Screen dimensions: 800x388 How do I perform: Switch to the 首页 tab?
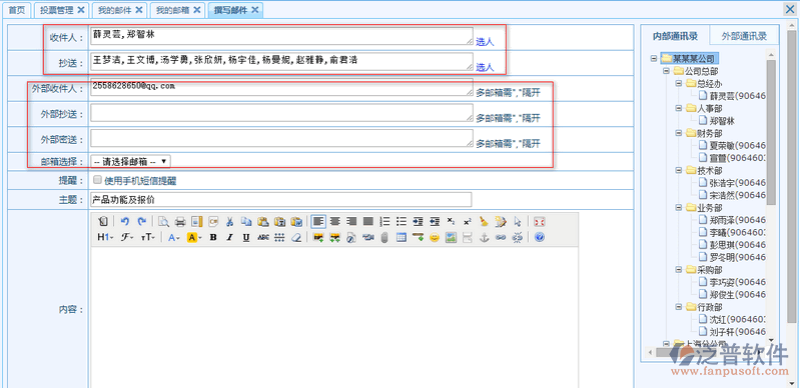pyautogui.click(x=16, y=10)
